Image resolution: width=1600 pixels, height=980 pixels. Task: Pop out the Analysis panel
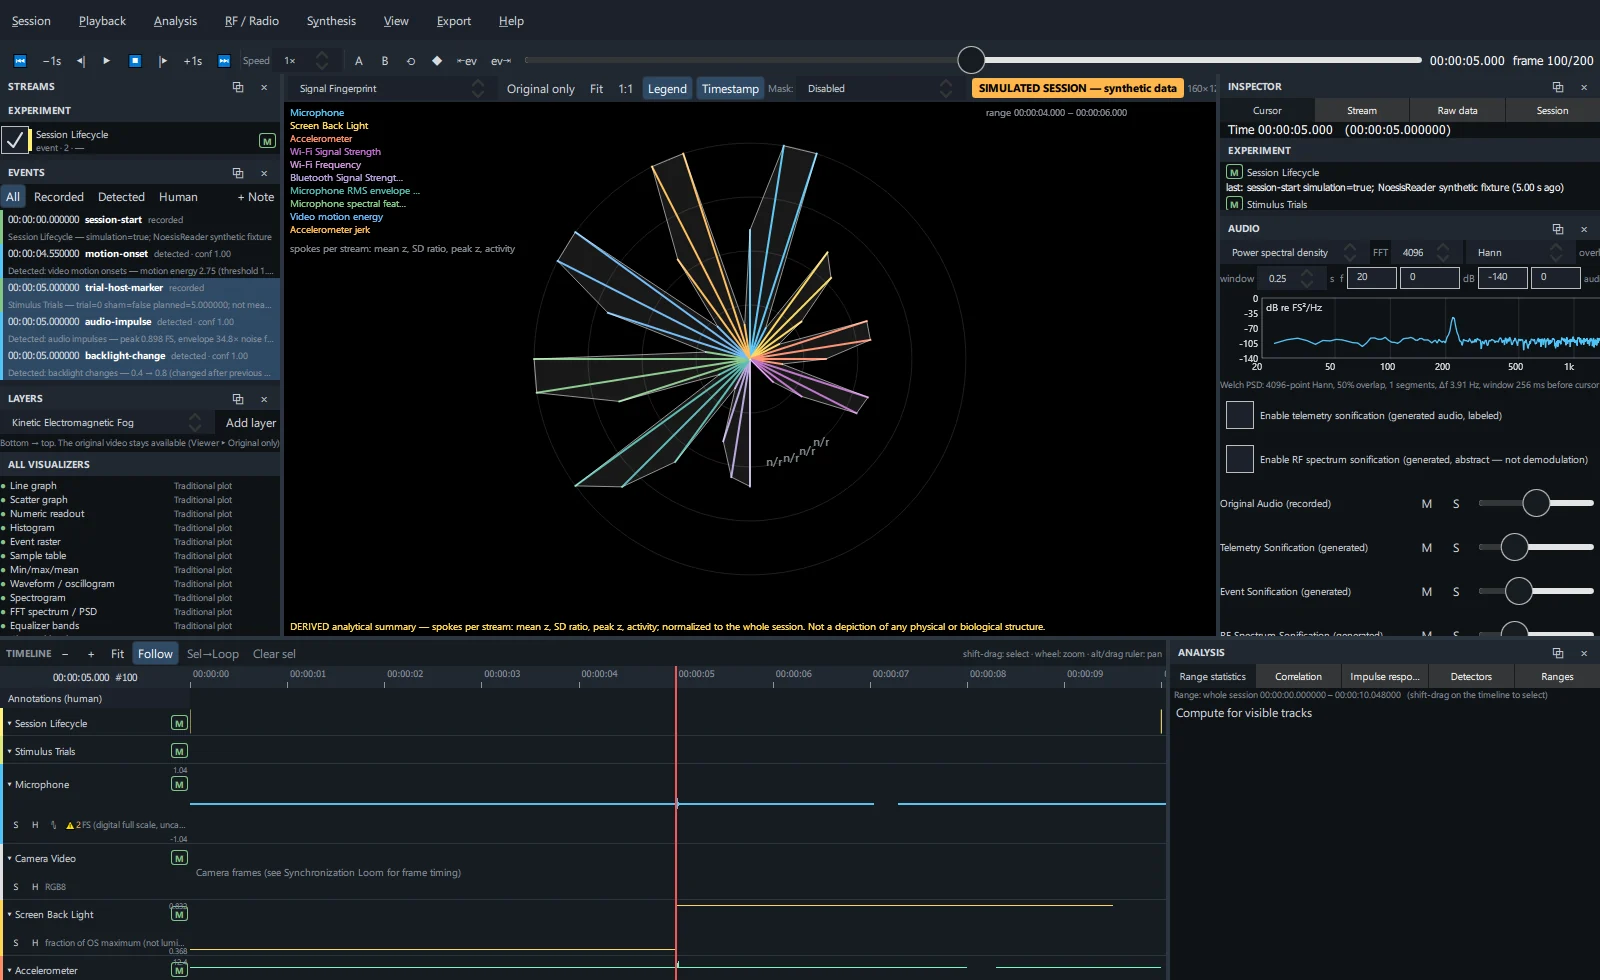point(1557,653)
